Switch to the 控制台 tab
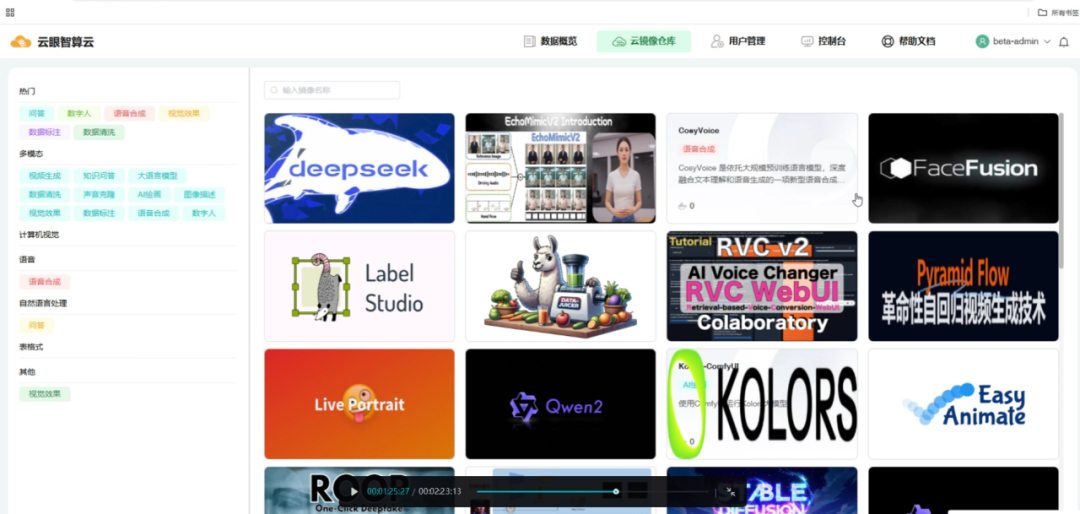Image resolution: width=1080 pixels, height=514 pixels. 824,41
